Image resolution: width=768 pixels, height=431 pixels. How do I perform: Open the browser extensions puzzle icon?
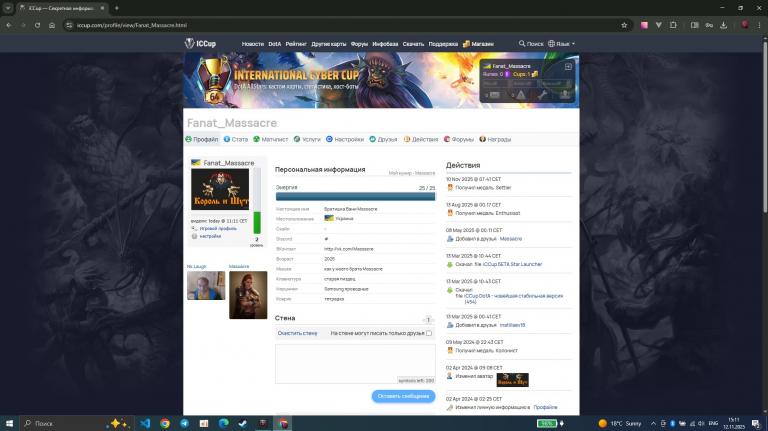[673, 25]
